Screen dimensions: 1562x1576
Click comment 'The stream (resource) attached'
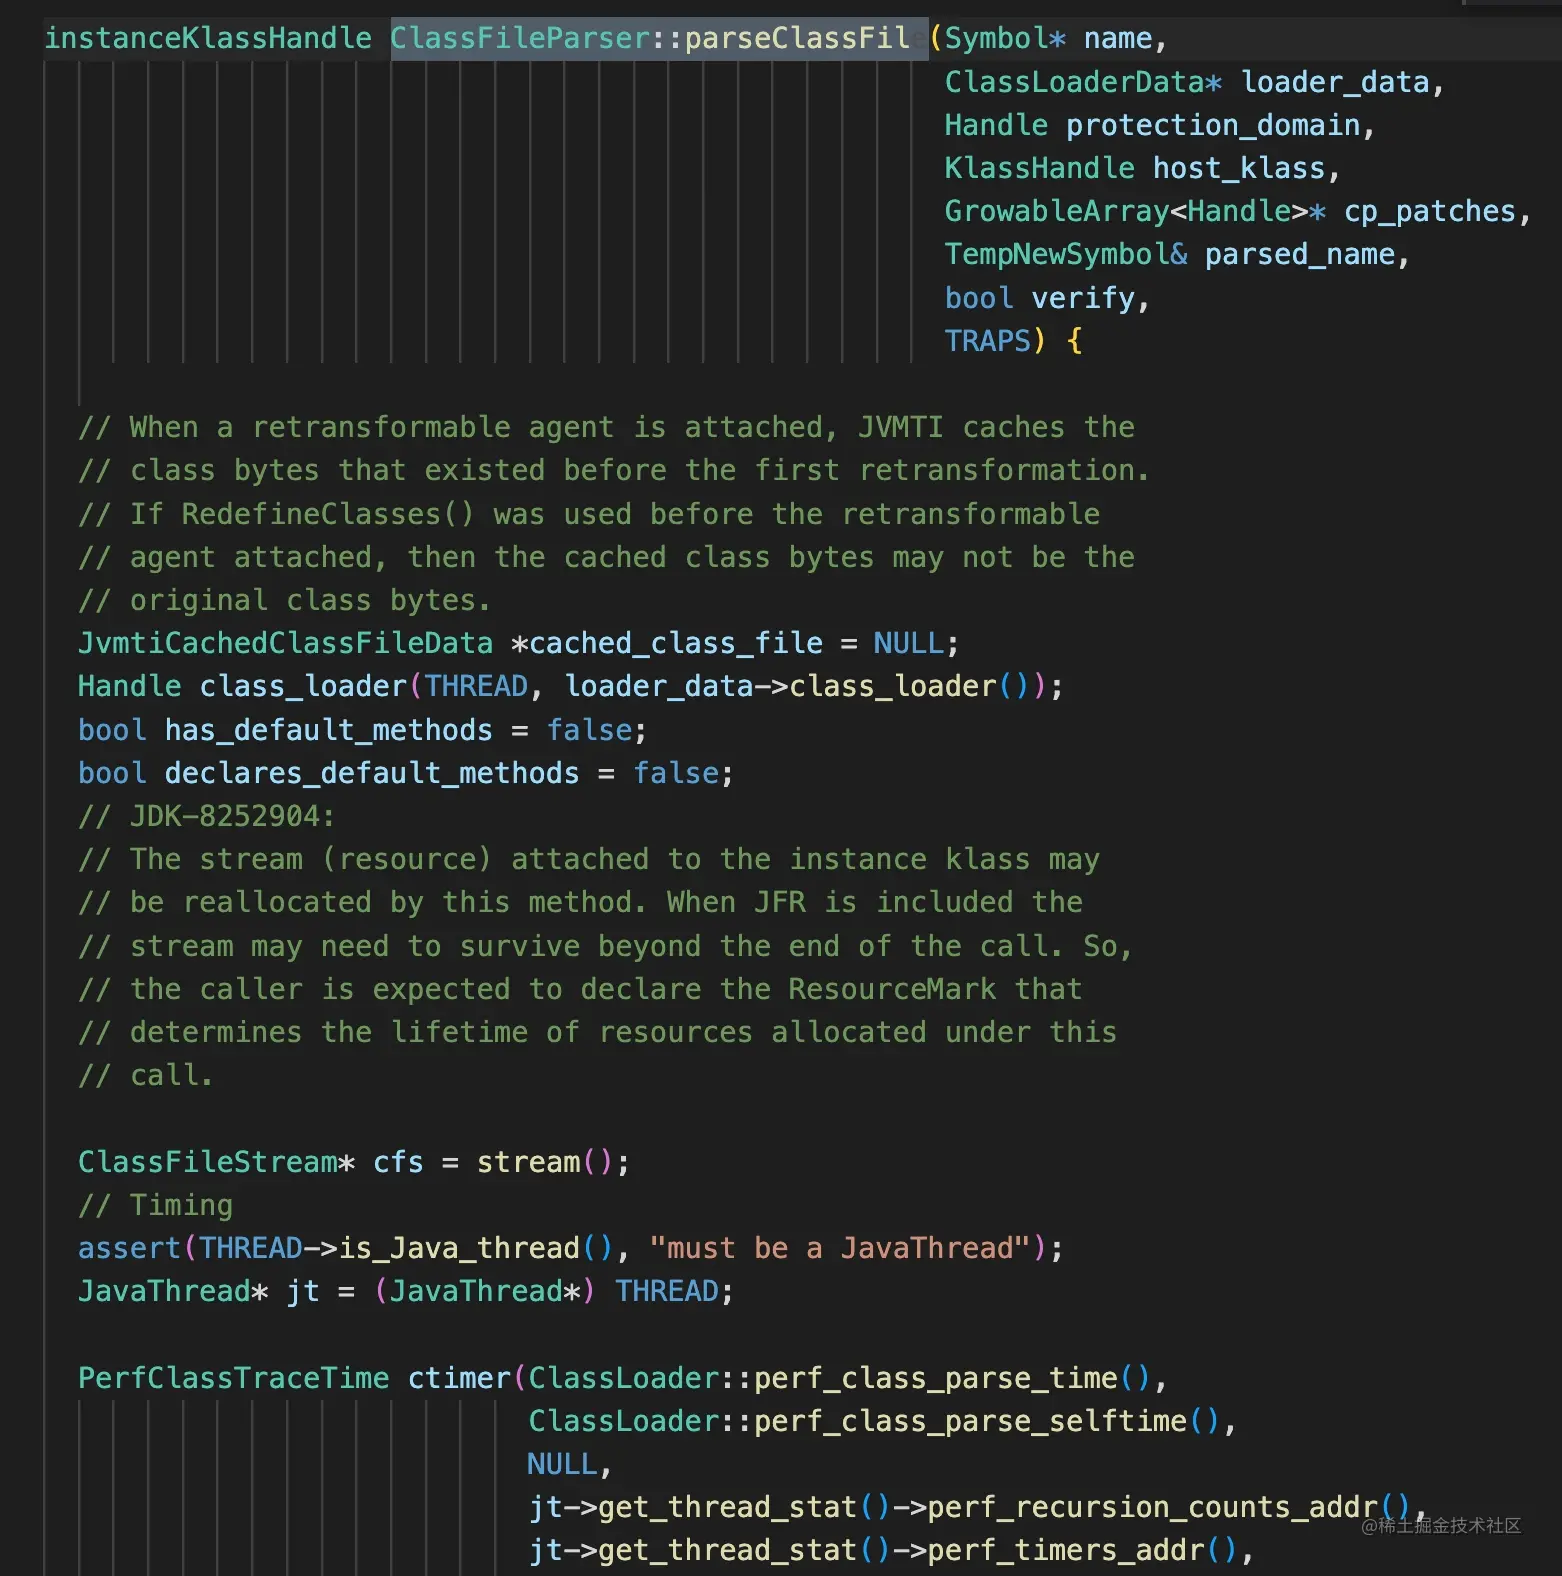tap(589, 859)
